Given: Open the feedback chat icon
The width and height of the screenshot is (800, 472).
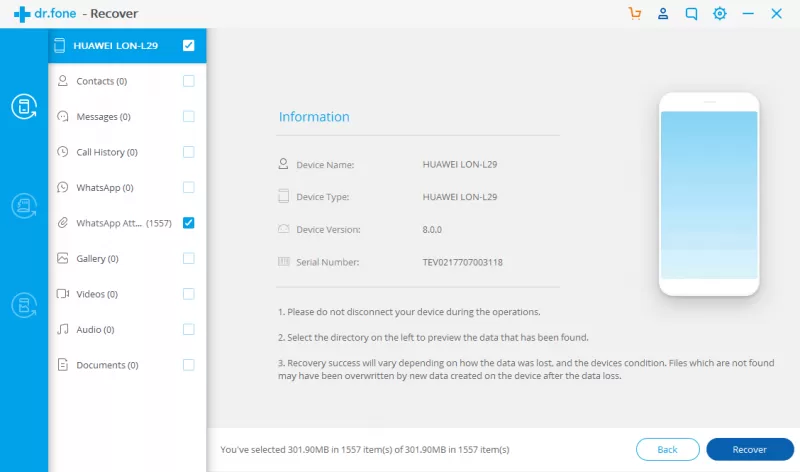Looking at the screenshot, I should (691, 14).
